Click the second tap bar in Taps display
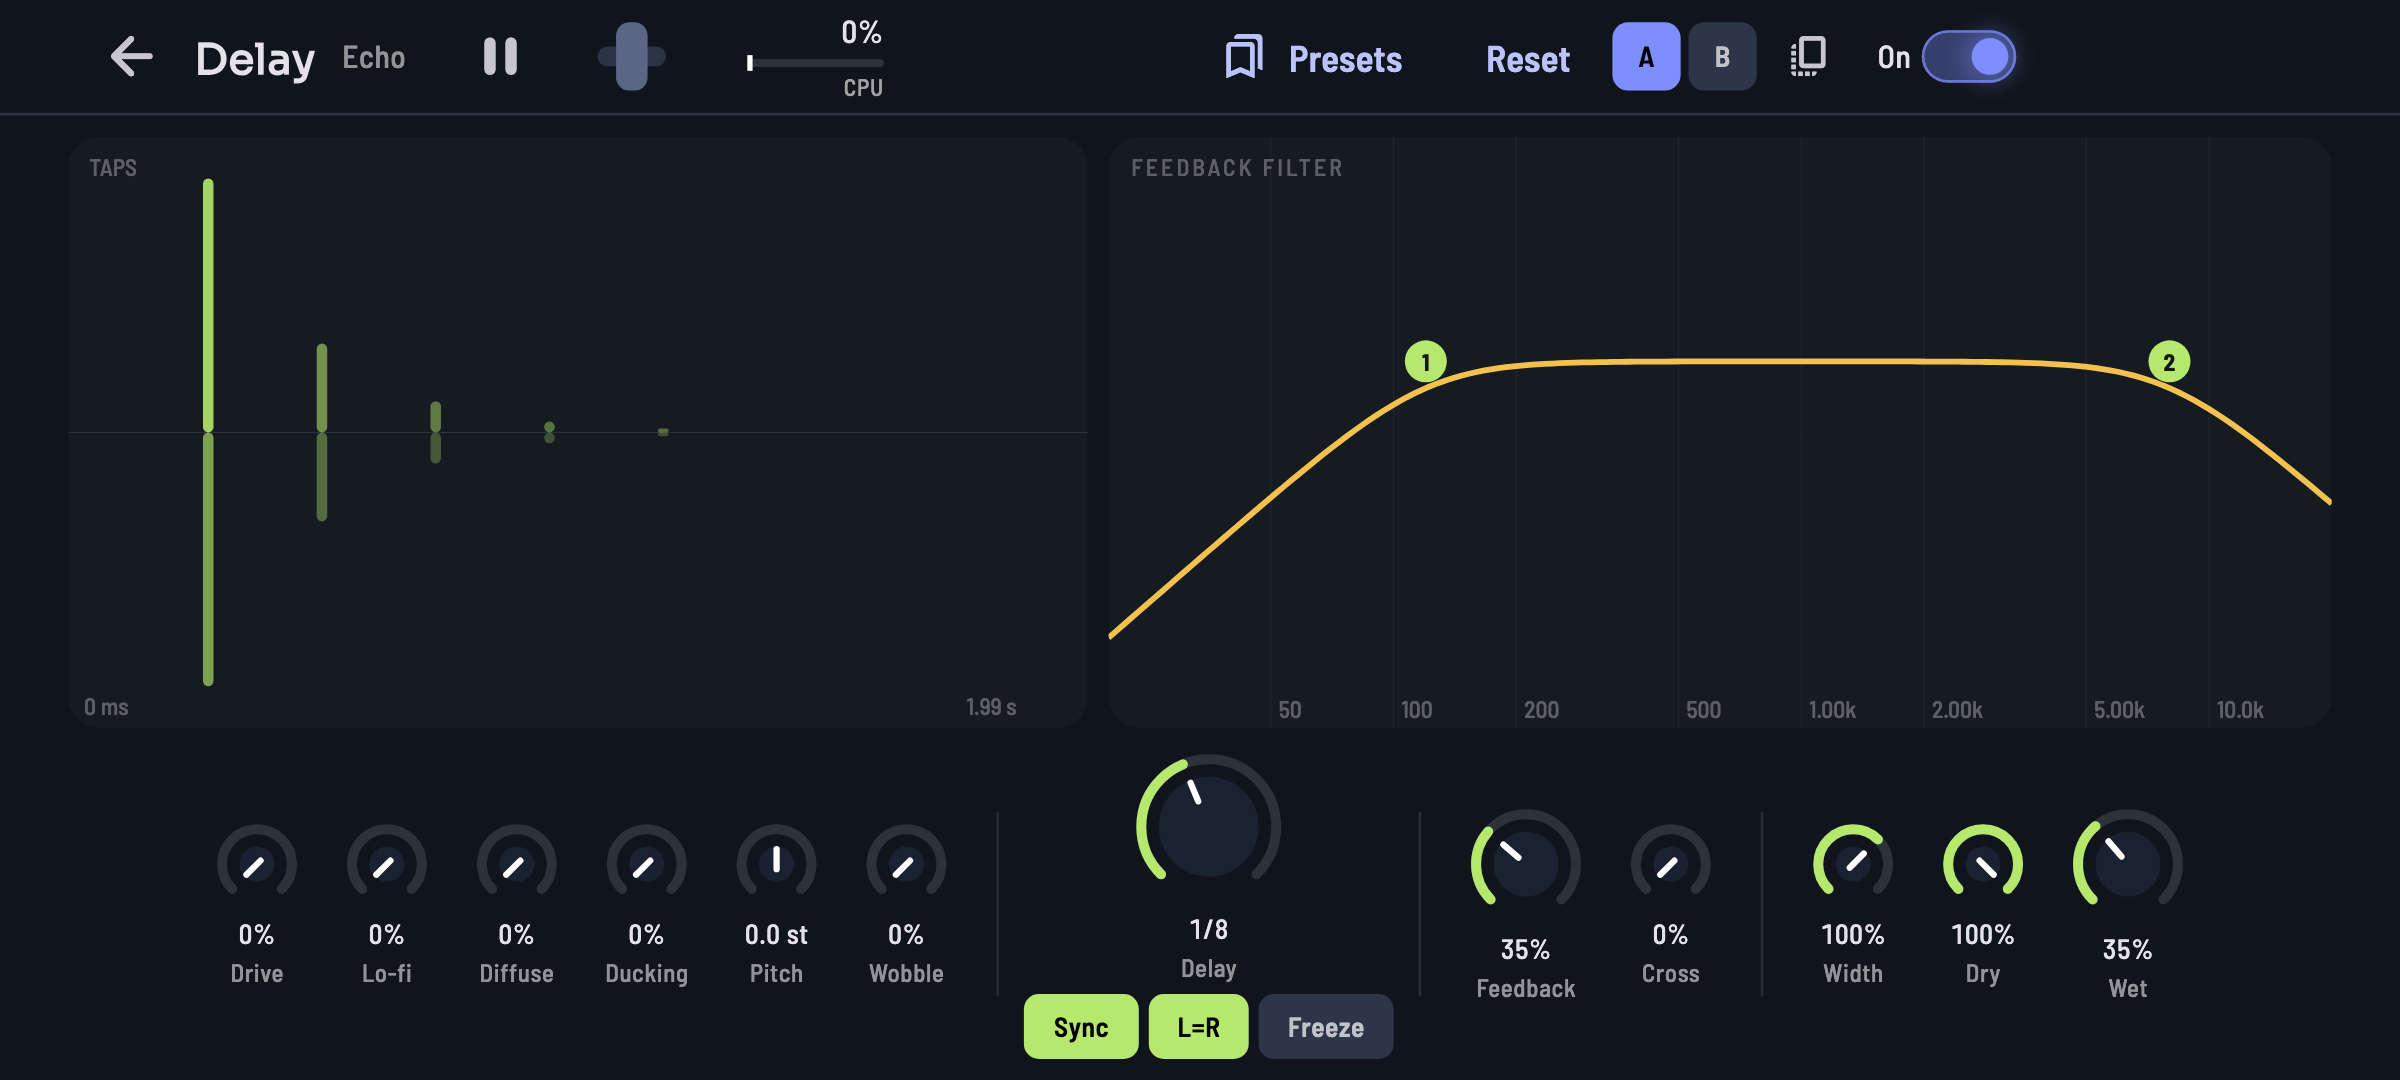The height and width of the screenshot is (1080, 2400). coord(322,432)
